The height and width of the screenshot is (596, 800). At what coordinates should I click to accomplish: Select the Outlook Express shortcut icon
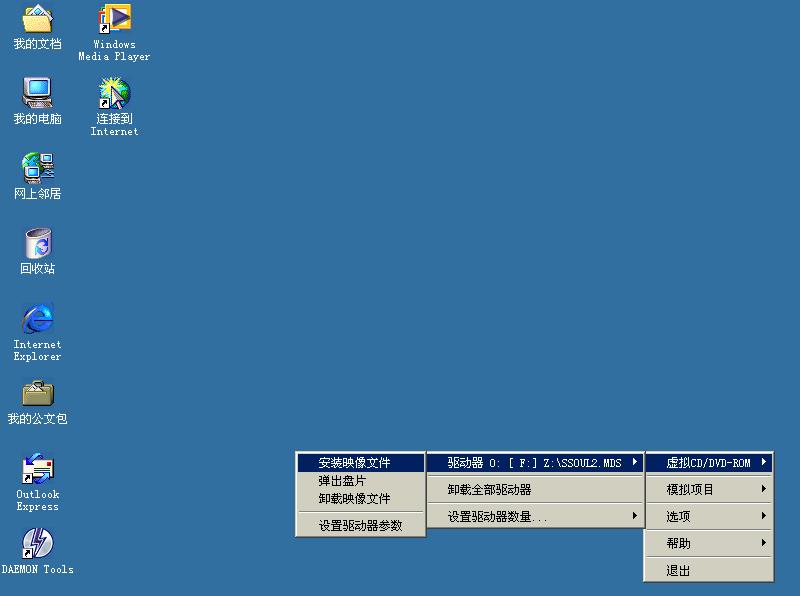[x=37, y=483]
